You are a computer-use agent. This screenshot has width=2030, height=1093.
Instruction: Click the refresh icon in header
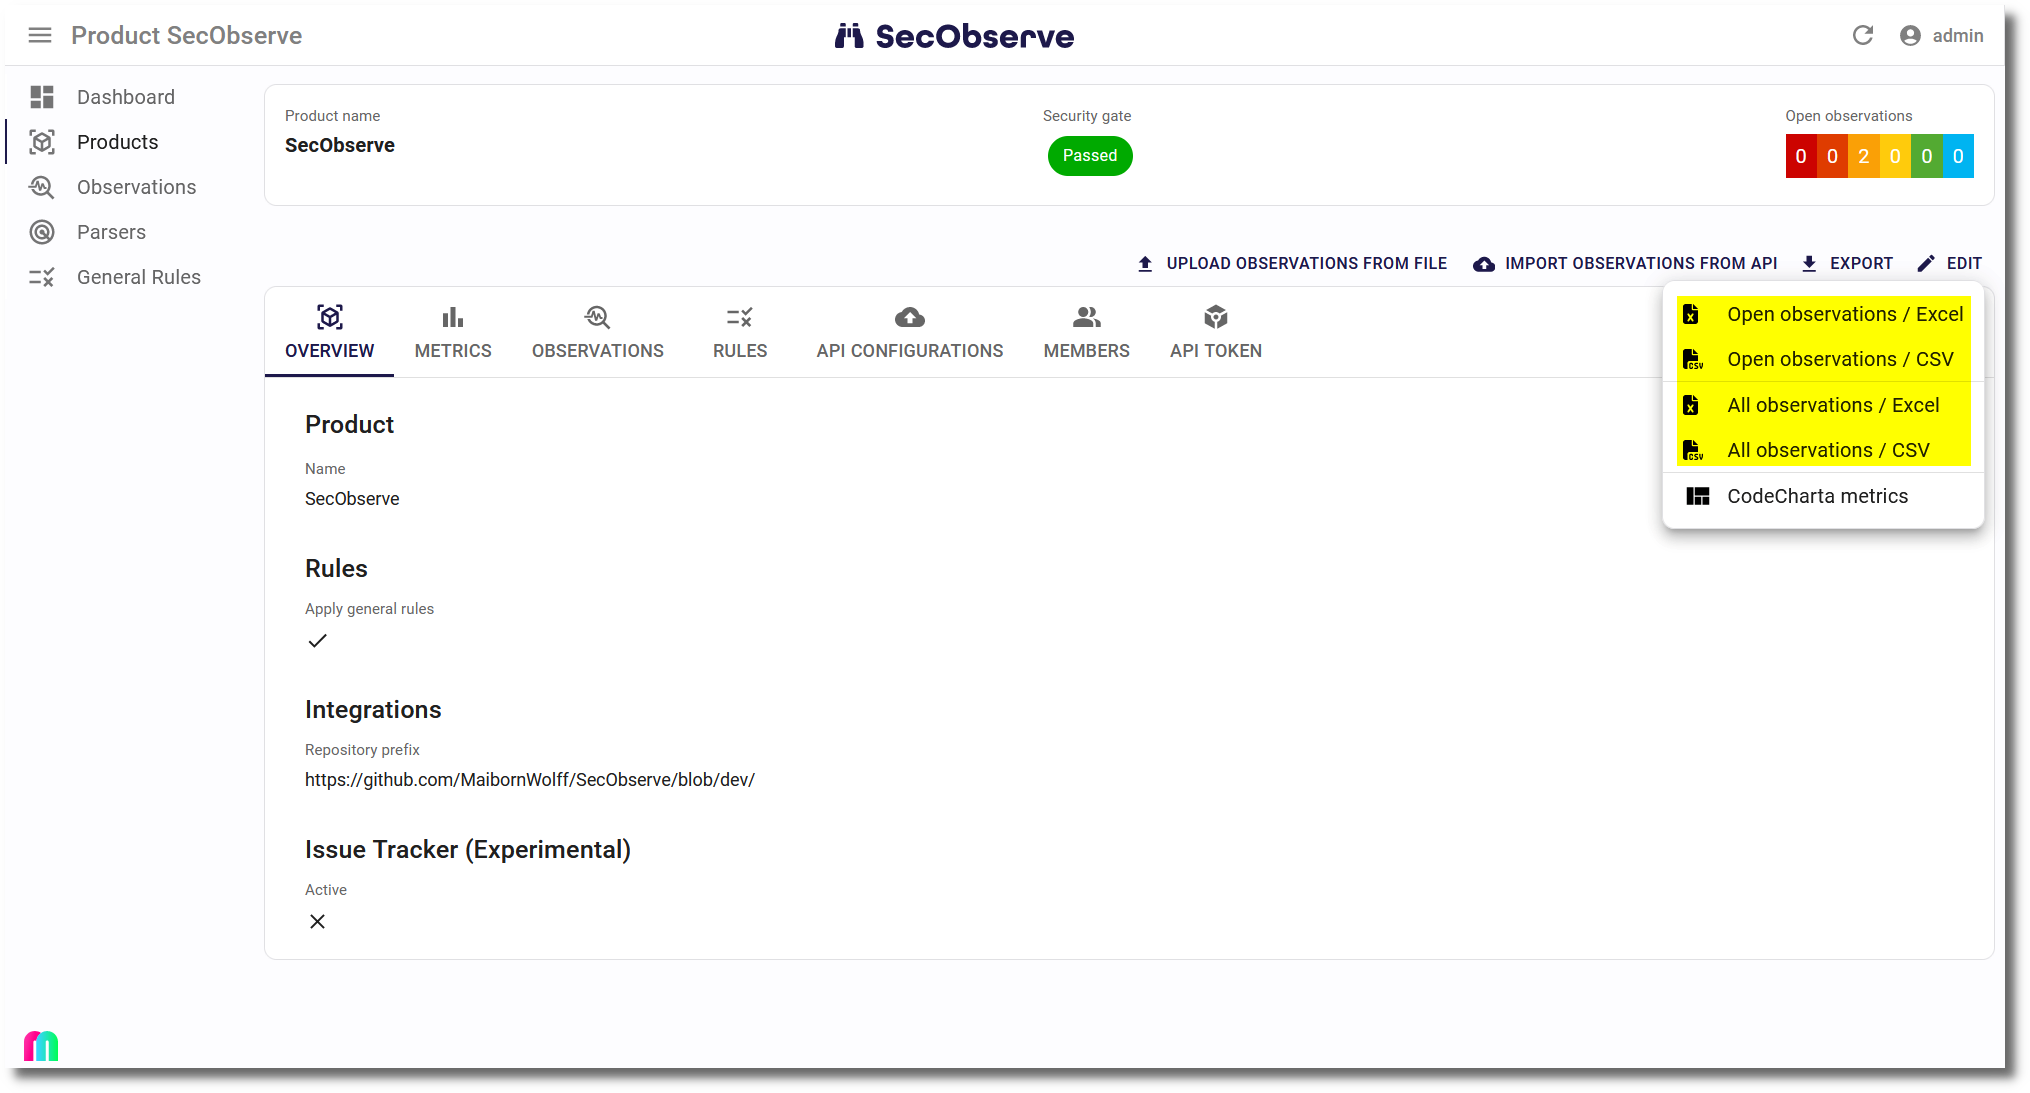pos(1862,36)
